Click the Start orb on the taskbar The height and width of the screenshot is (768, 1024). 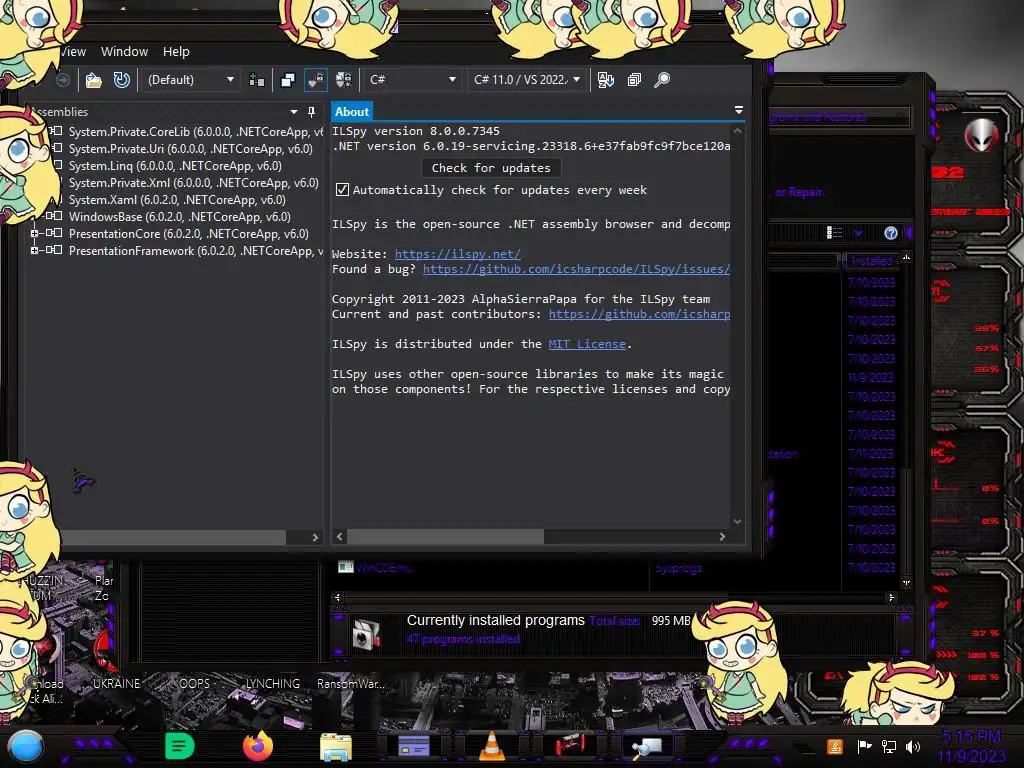coord(26,747)
